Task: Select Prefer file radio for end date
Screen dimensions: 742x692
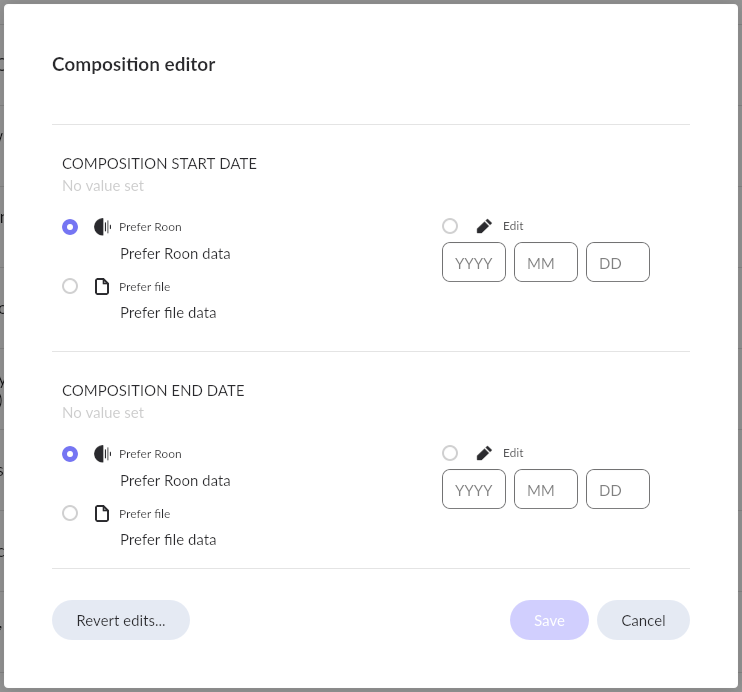Action: coord(70,513)
